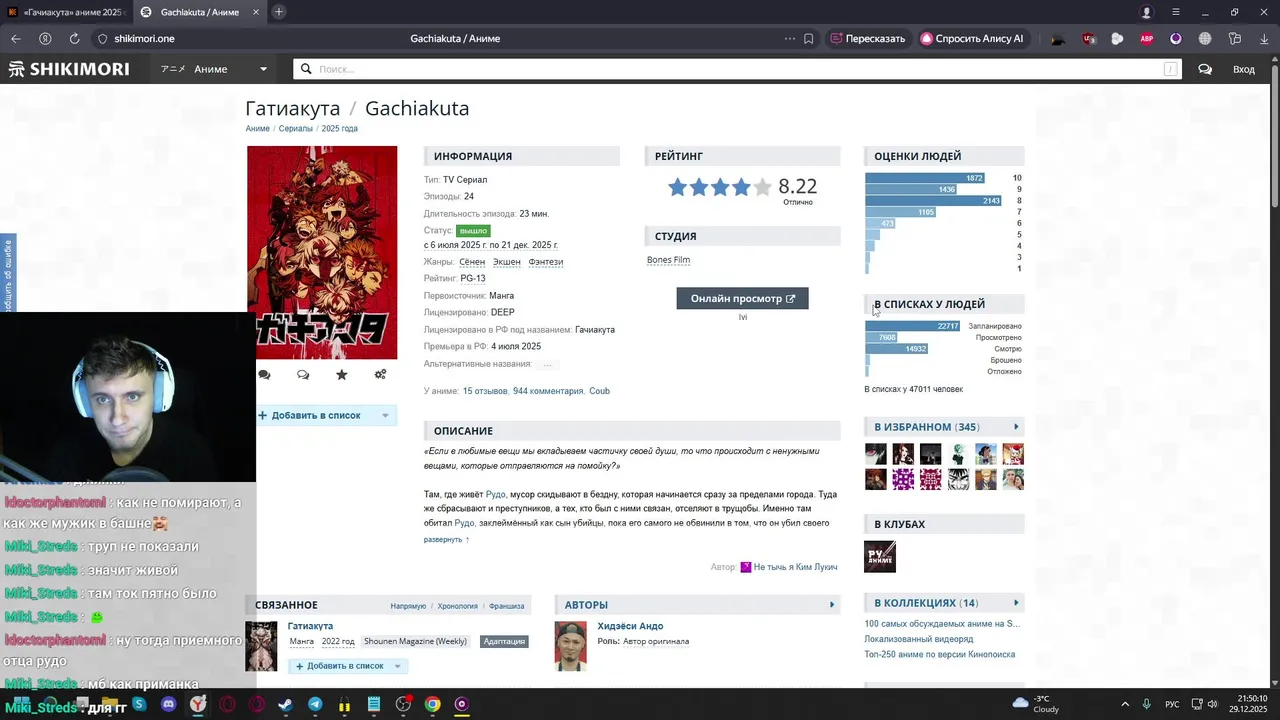Open discussions icon under the poster
Image resolution: width=1280 pixels, height=720 pixels.
point(303,375)
